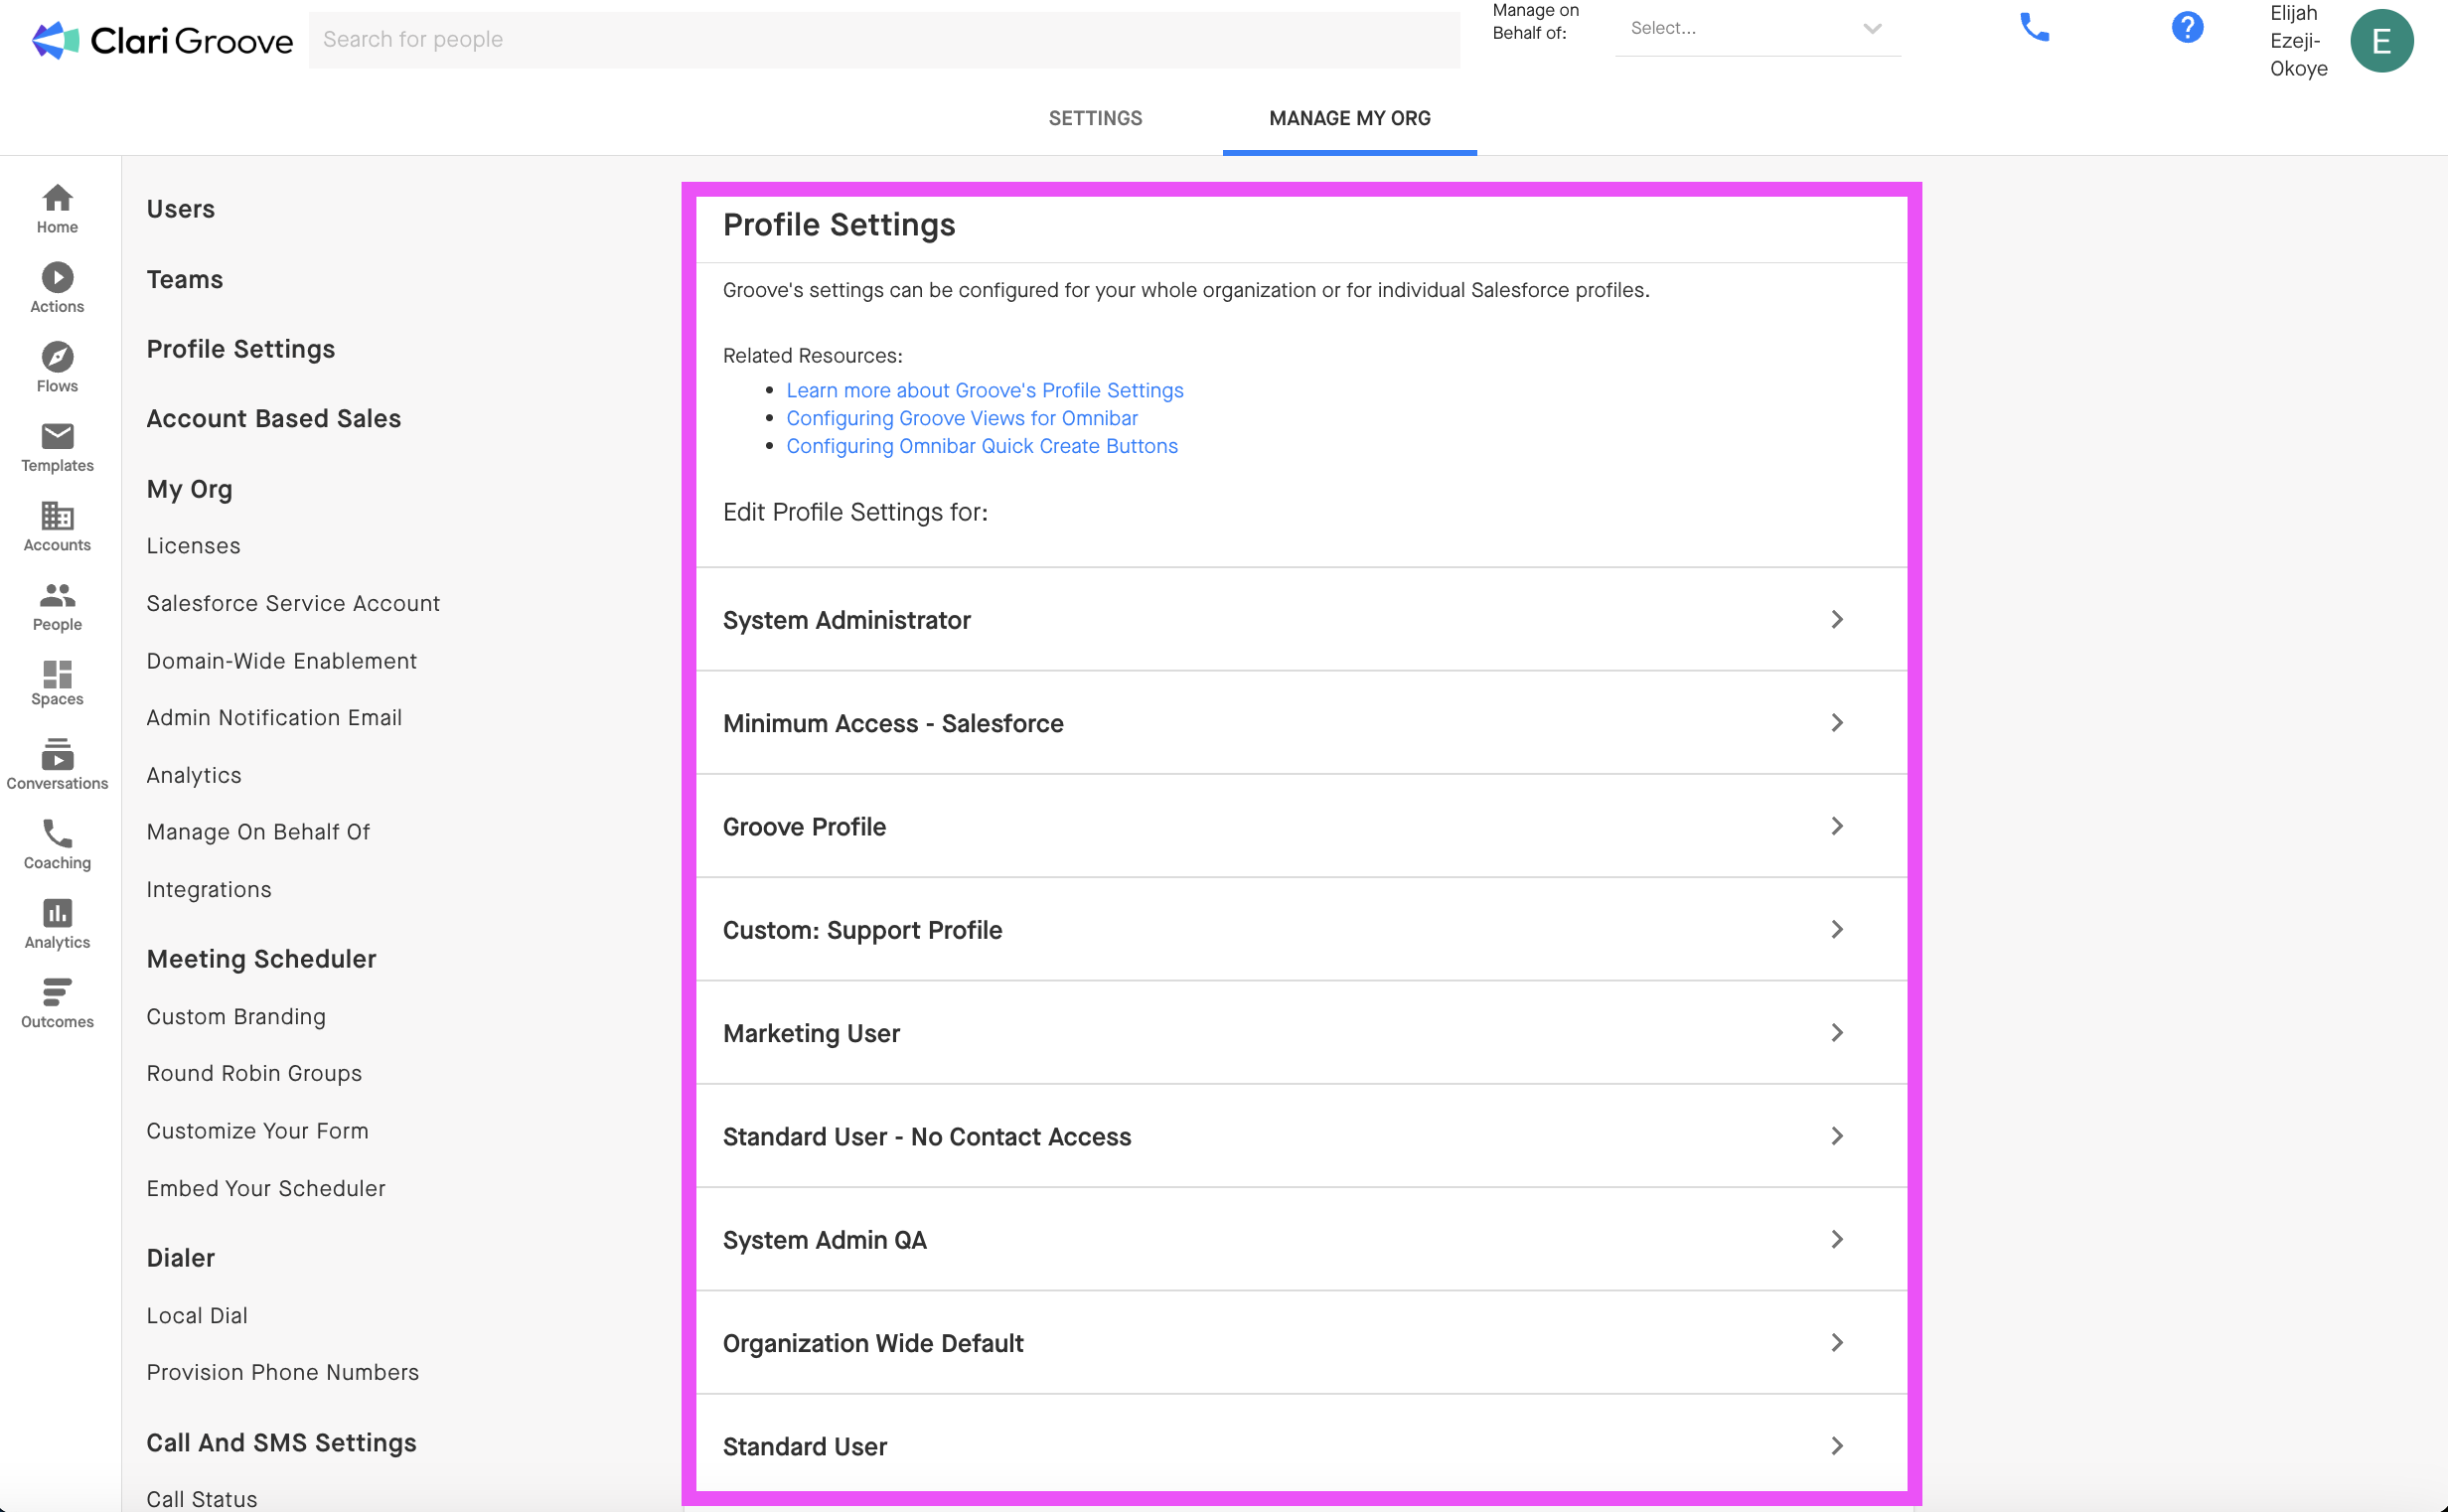Open the Home sidebar icon

click(57, 208)
